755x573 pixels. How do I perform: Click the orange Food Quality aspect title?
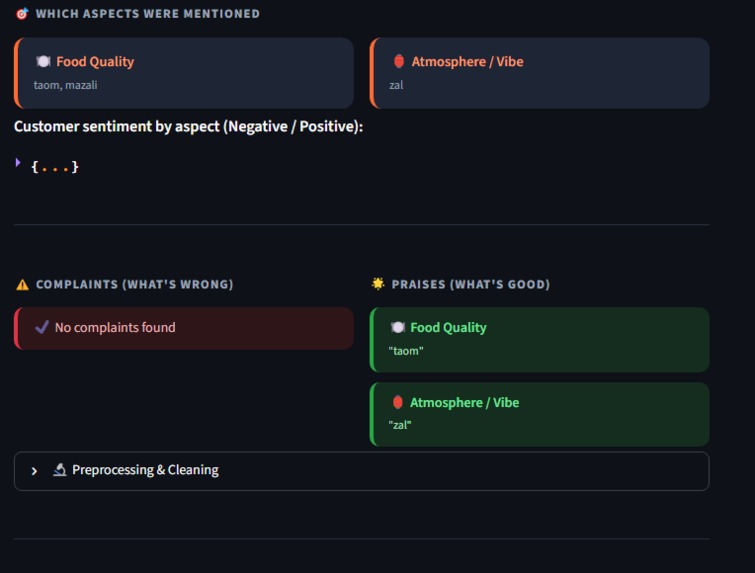tap(95, 62)
